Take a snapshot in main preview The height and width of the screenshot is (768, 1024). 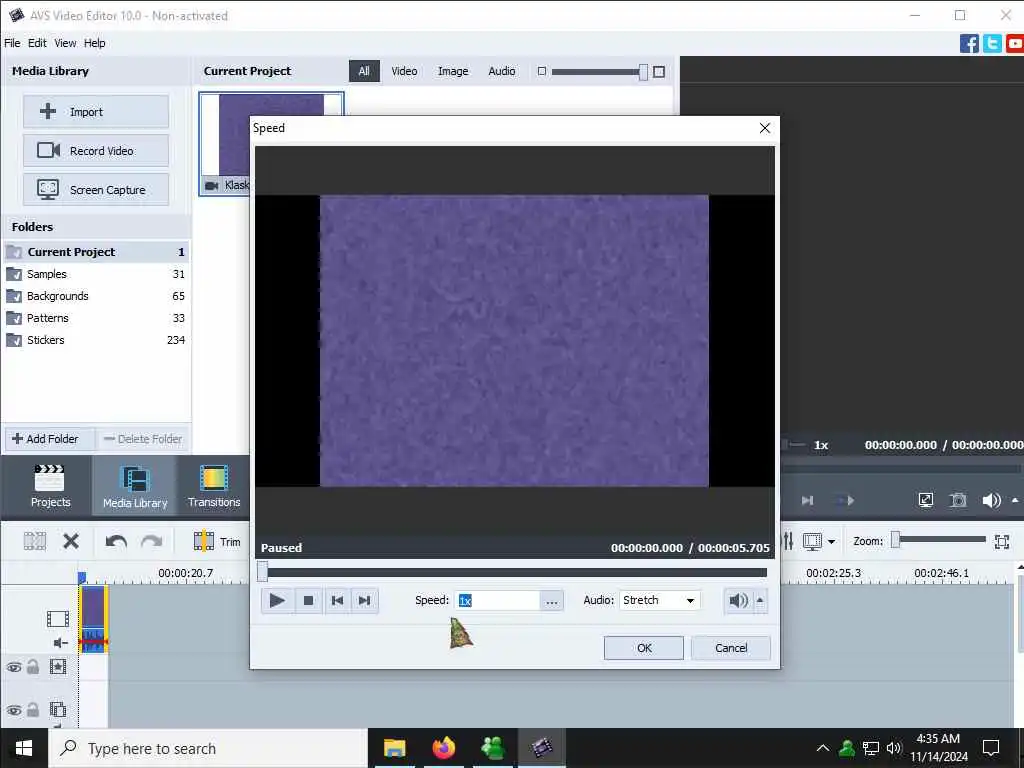pyautogui.click(x=958, y=501)
